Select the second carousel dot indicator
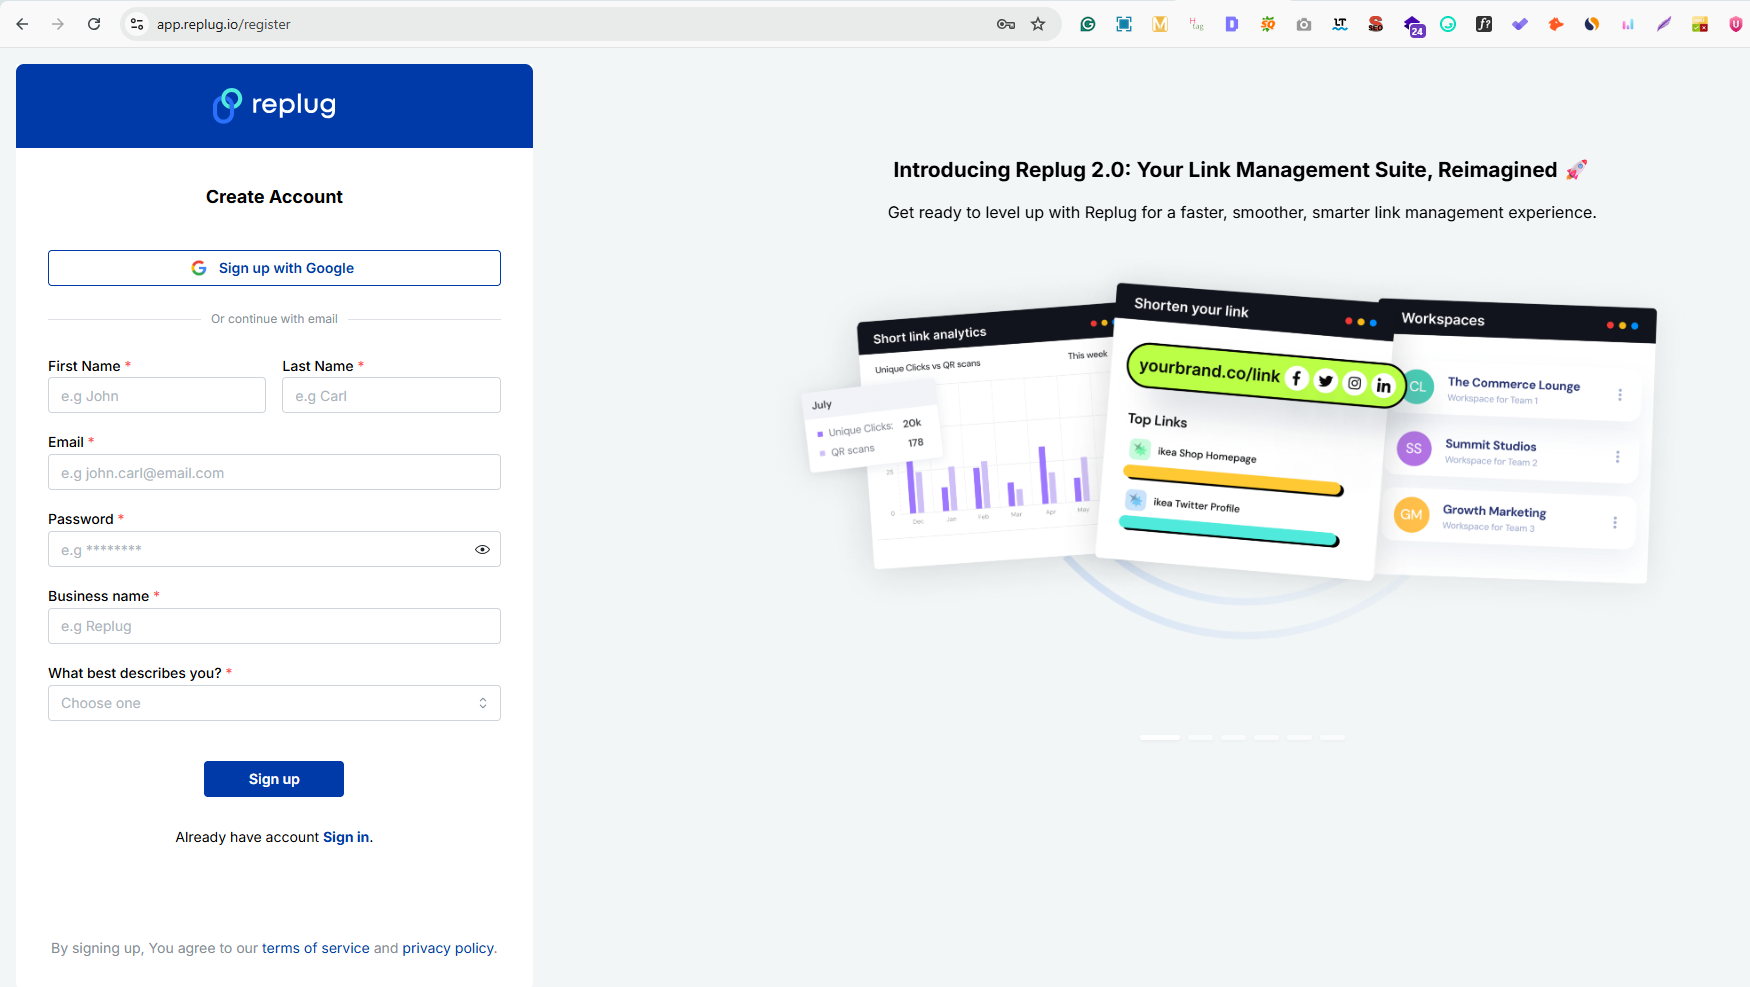Image resolution: width=1750 pixels, height=987 pixels. (1199, 737)
